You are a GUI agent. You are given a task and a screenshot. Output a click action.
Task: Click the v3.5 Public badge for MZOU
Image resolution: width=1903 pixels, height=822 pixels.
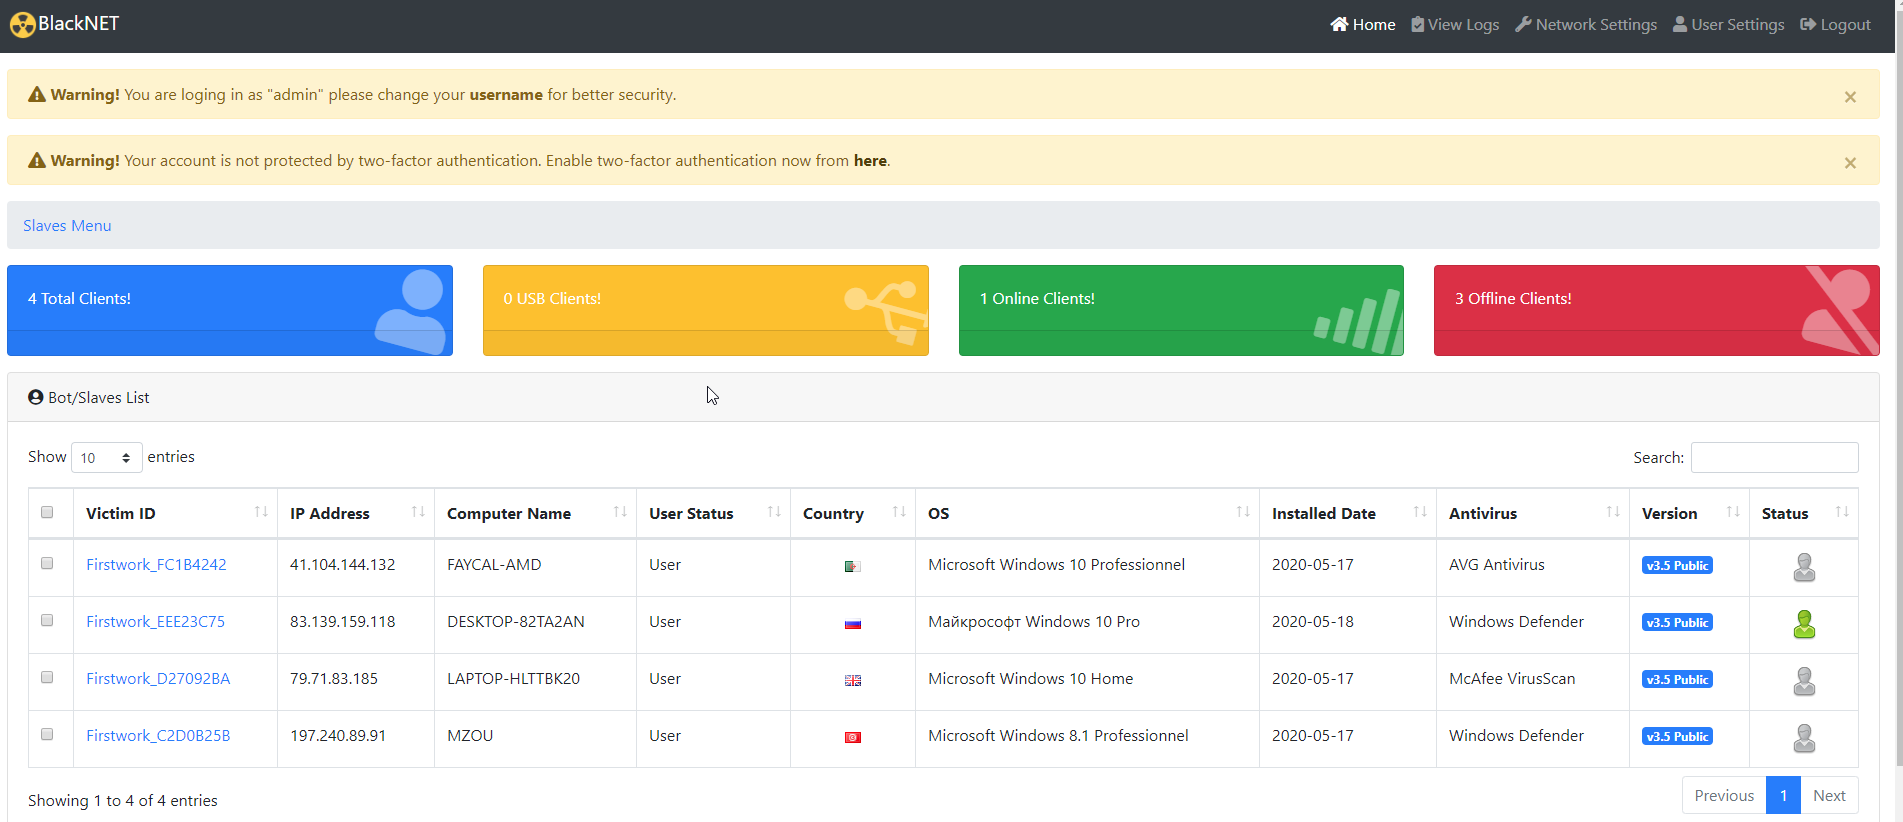tap(1676, 736)
